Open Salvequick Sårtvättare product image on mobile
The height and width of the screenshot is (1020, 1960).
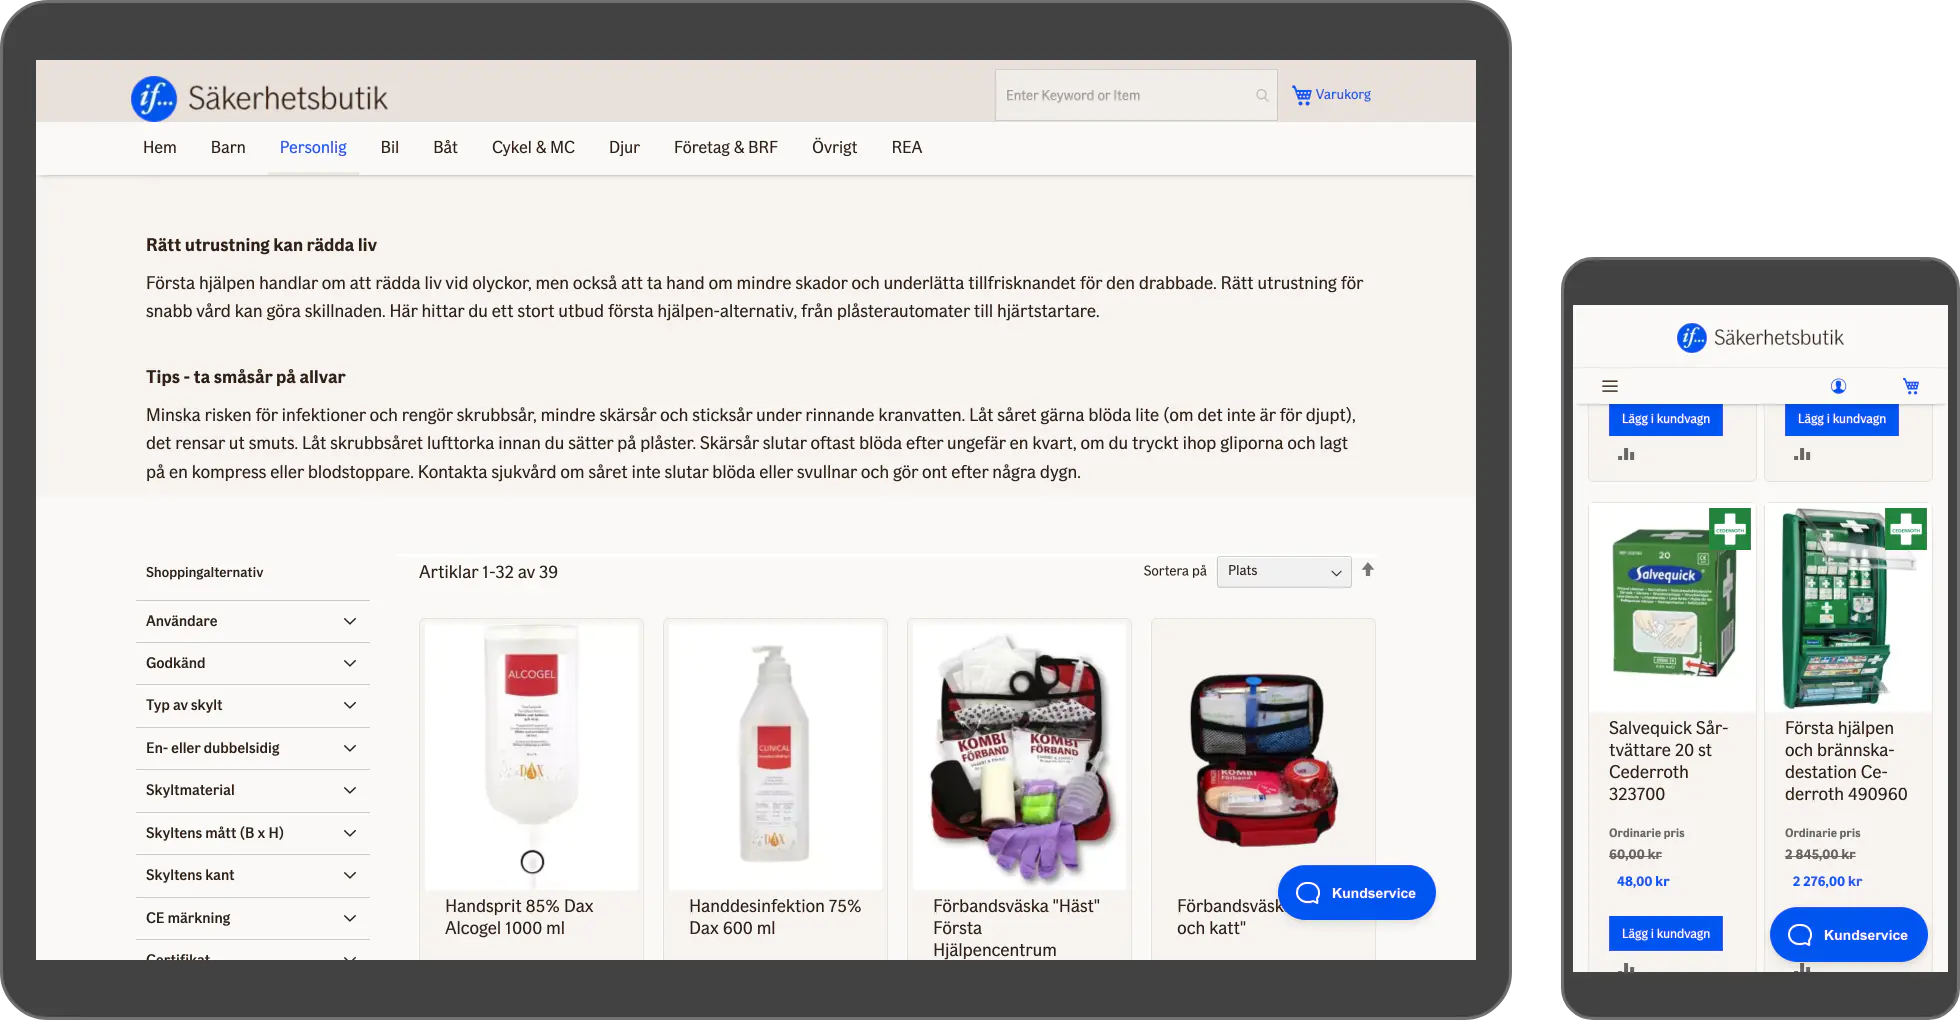pyautogui.click(x=1672, y=608)
